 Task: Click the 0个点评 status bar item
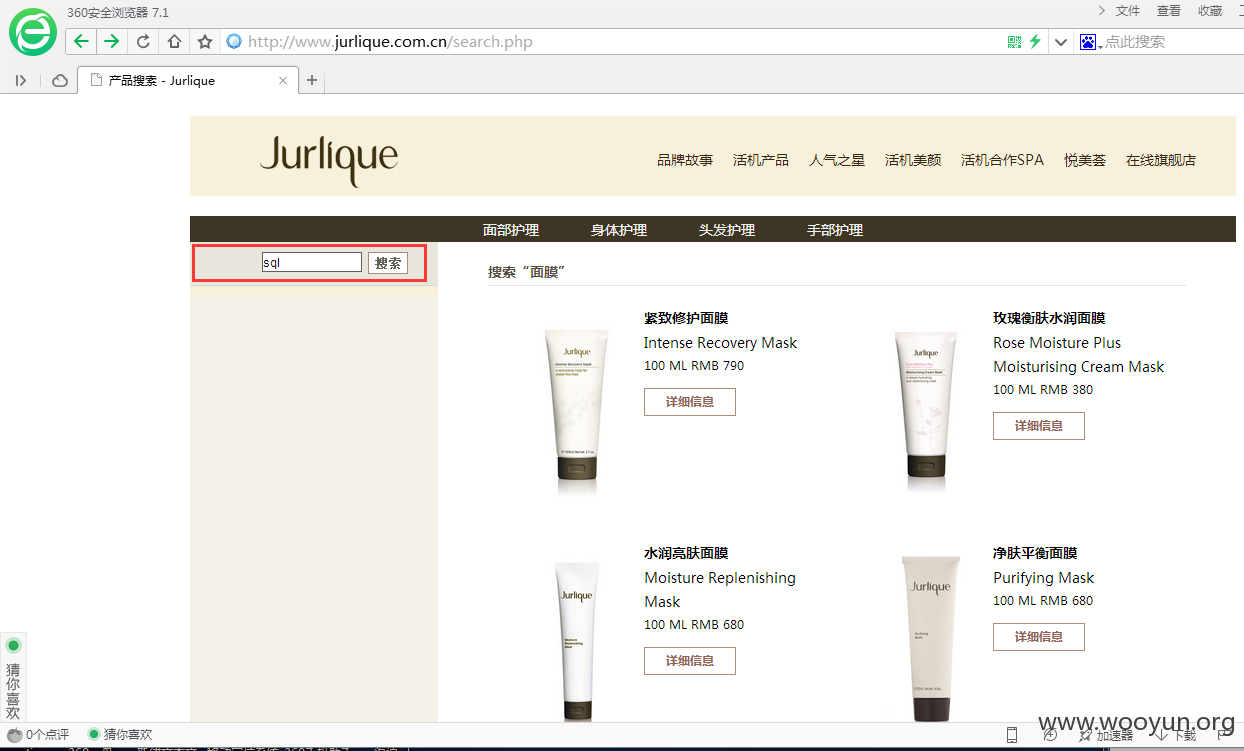tap(38, 735)
